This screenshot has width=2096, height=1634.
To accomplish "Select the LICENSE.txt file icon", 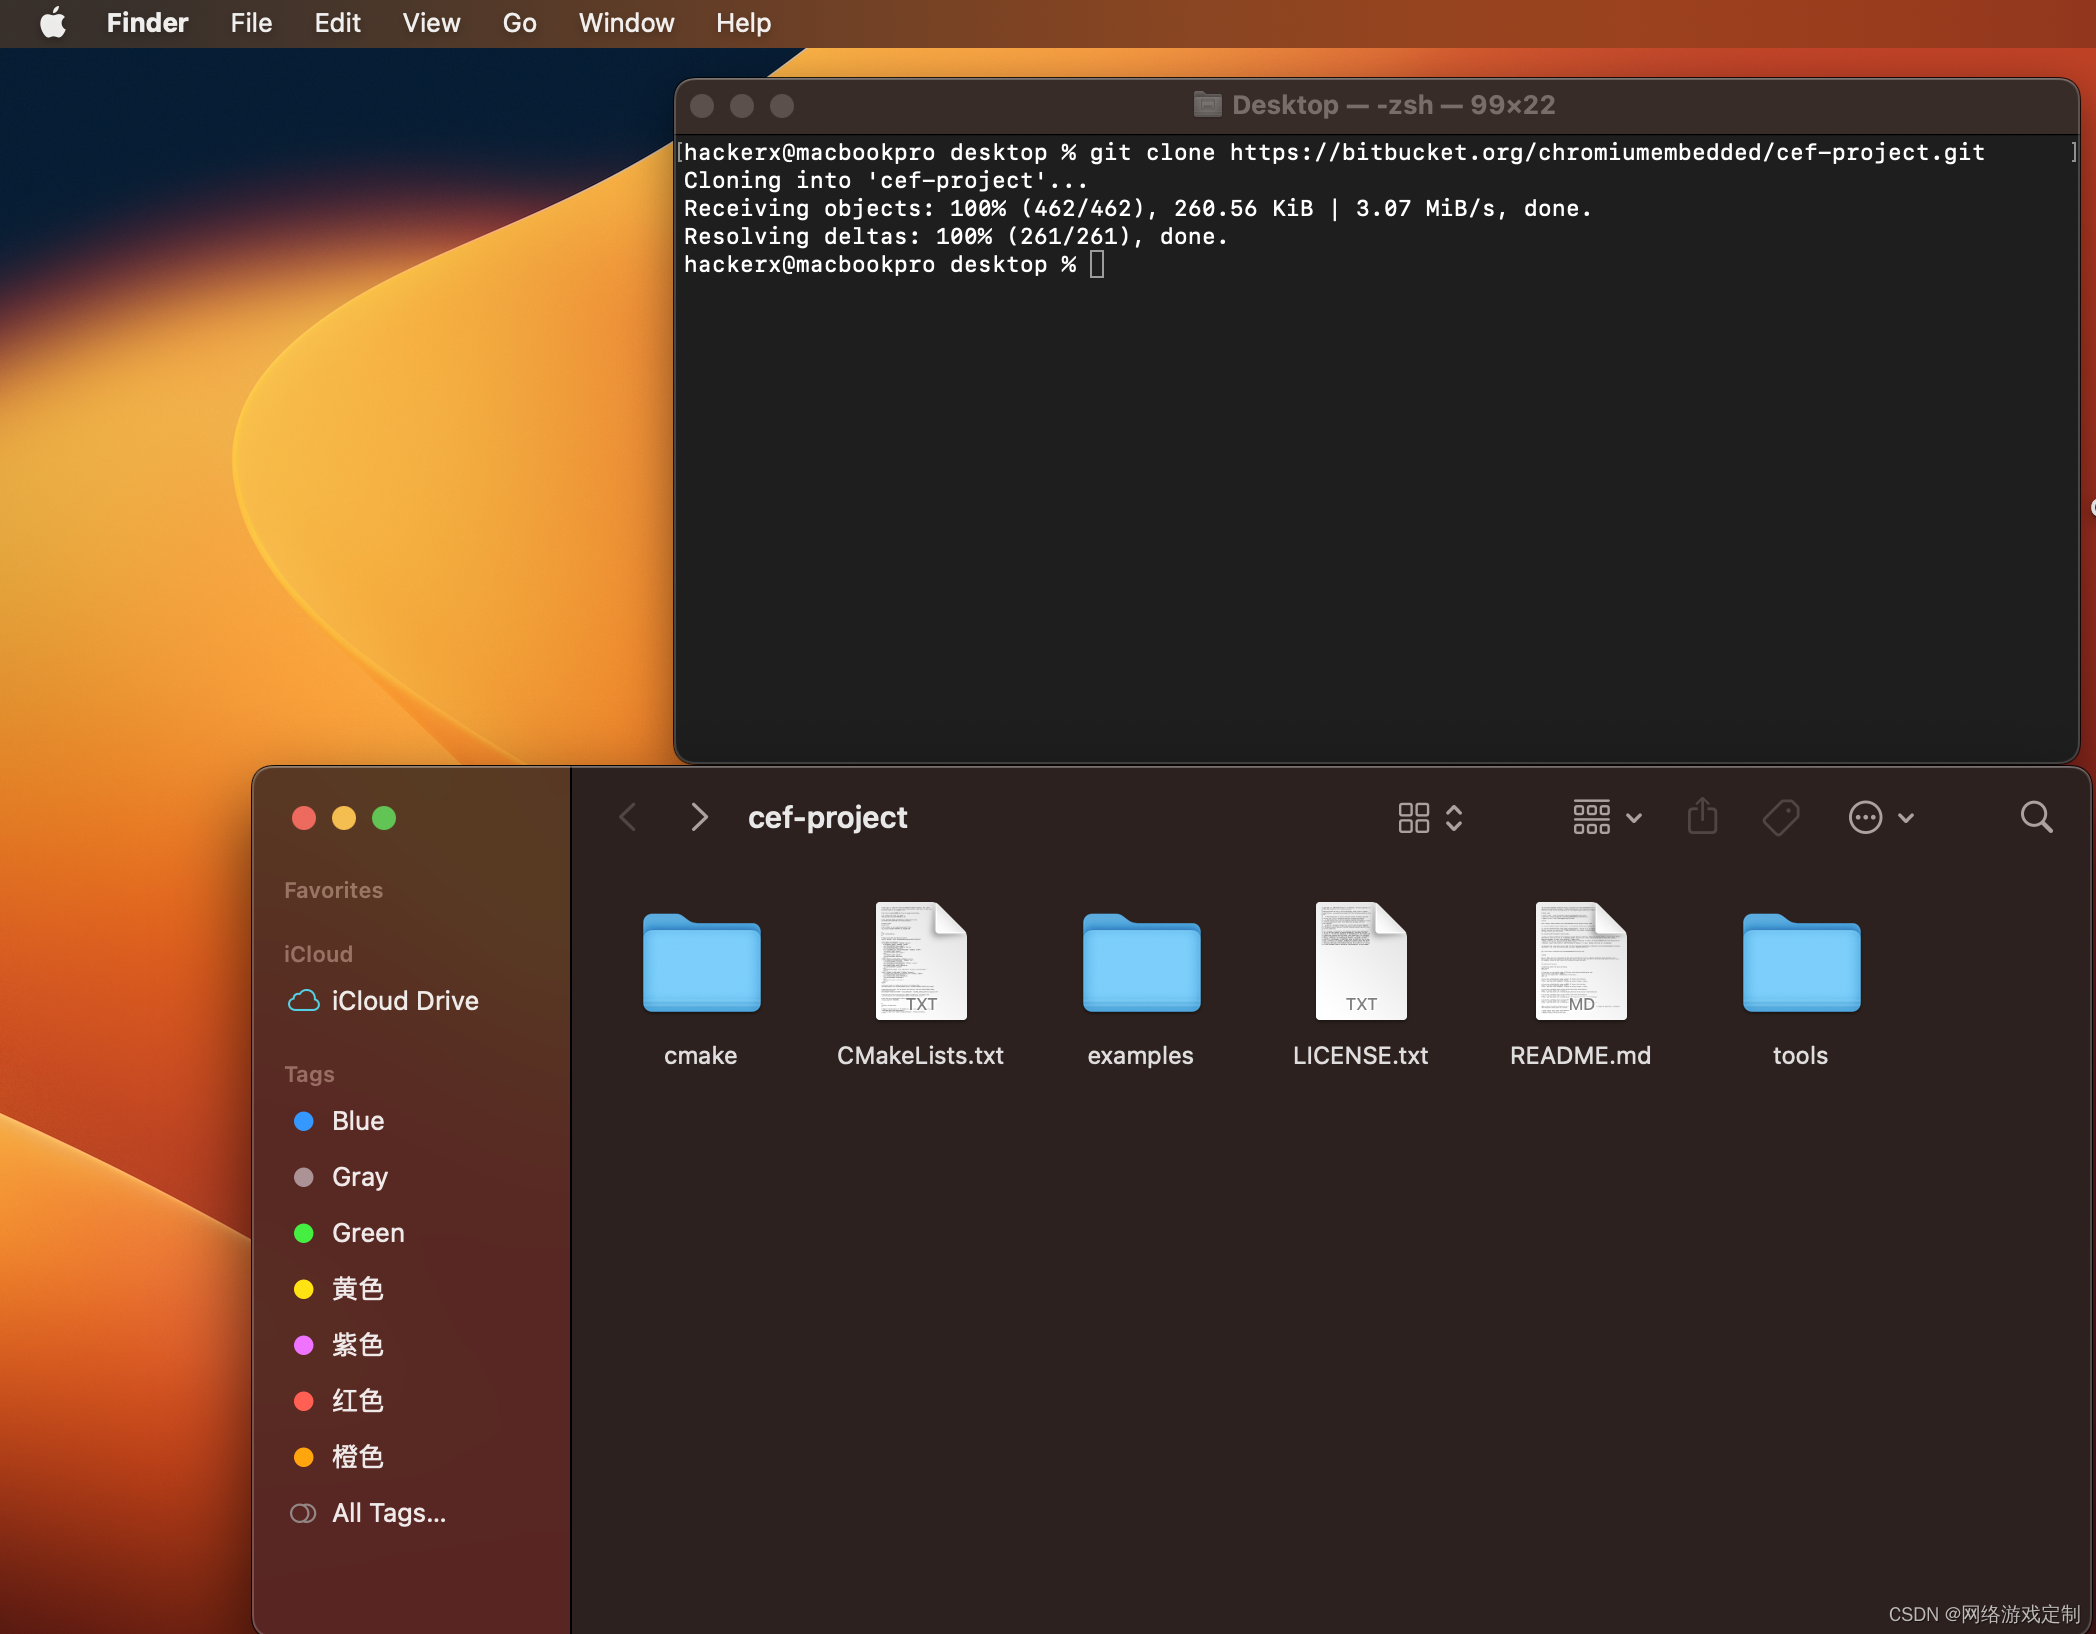I will (x=1360, y=962).
